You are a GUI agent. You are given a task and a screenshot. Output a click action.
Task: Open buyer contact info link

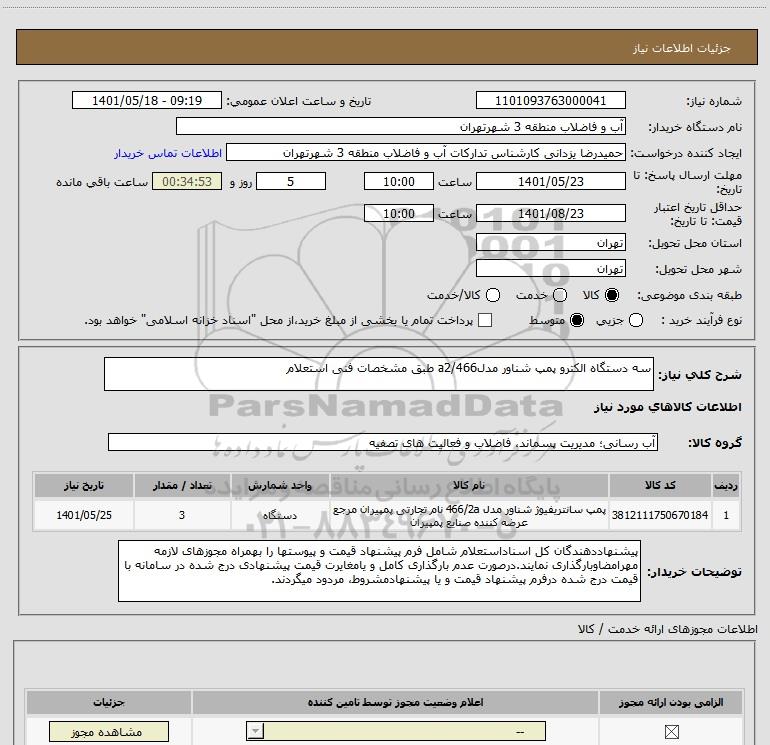pos(168,153)
